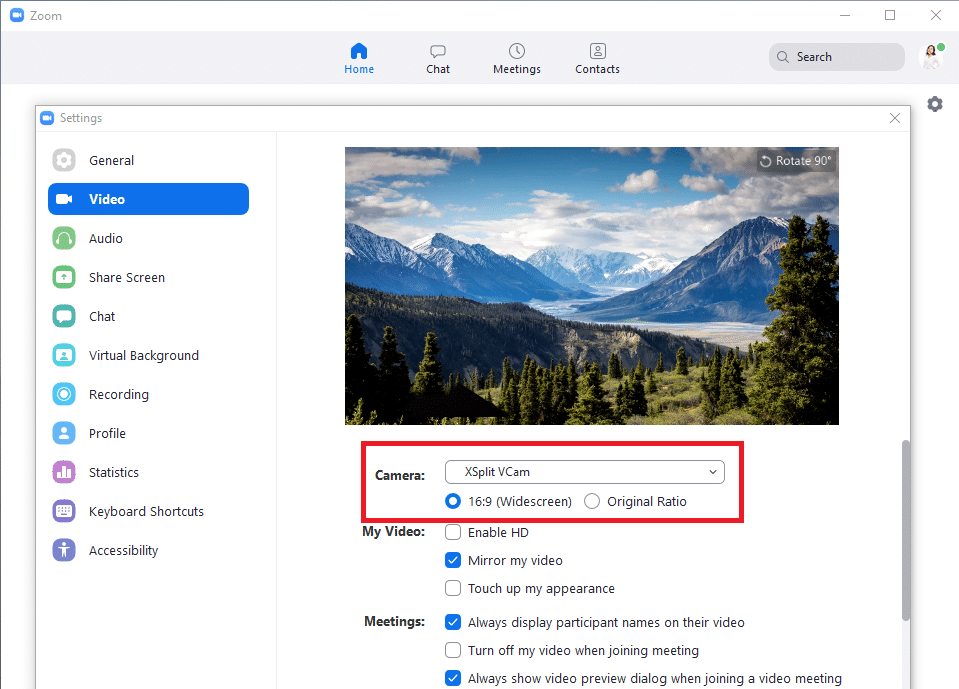
Task: Click the user profile avatar
Action: pyautogui.click(x=931, y=57)
